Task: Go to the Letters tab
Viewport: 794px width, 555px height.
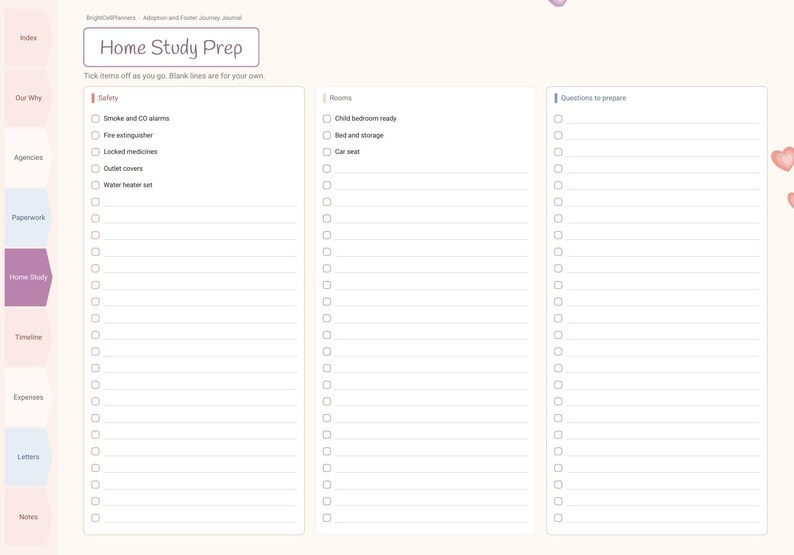Action: point(28,457)
